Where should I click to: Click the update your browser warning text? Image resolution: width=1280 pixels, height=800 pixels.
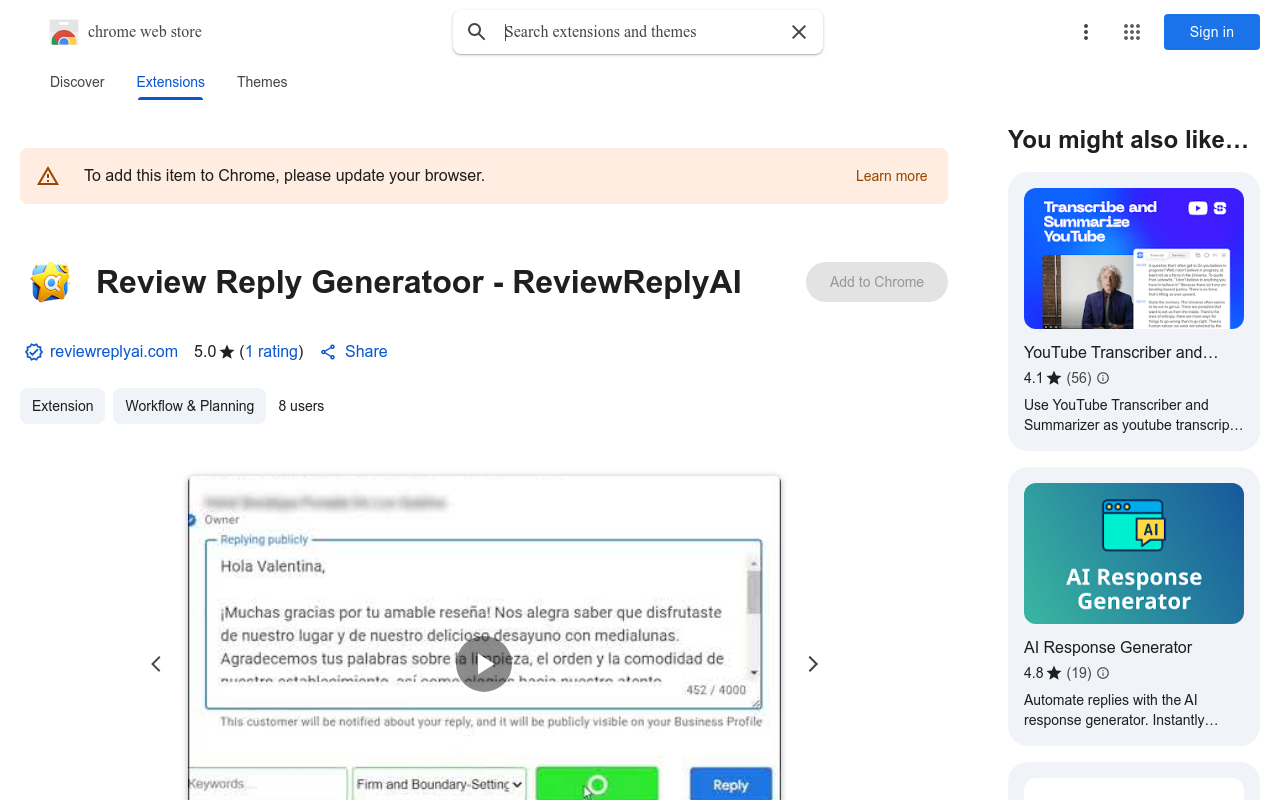pyautogui.click(x=285, y=176)
